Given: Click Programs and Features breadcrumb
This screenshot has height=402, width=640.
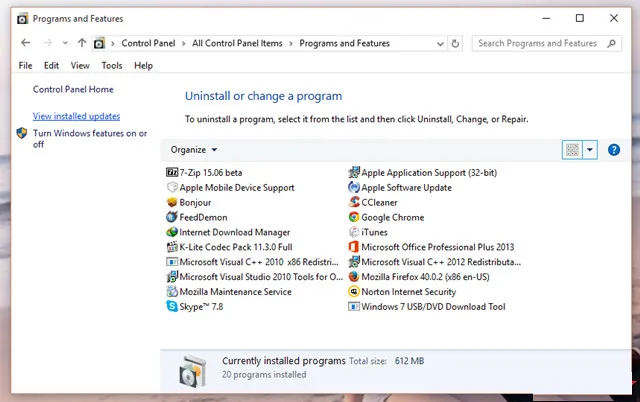Looking at the screenshot, I should (x=344, y=43).
